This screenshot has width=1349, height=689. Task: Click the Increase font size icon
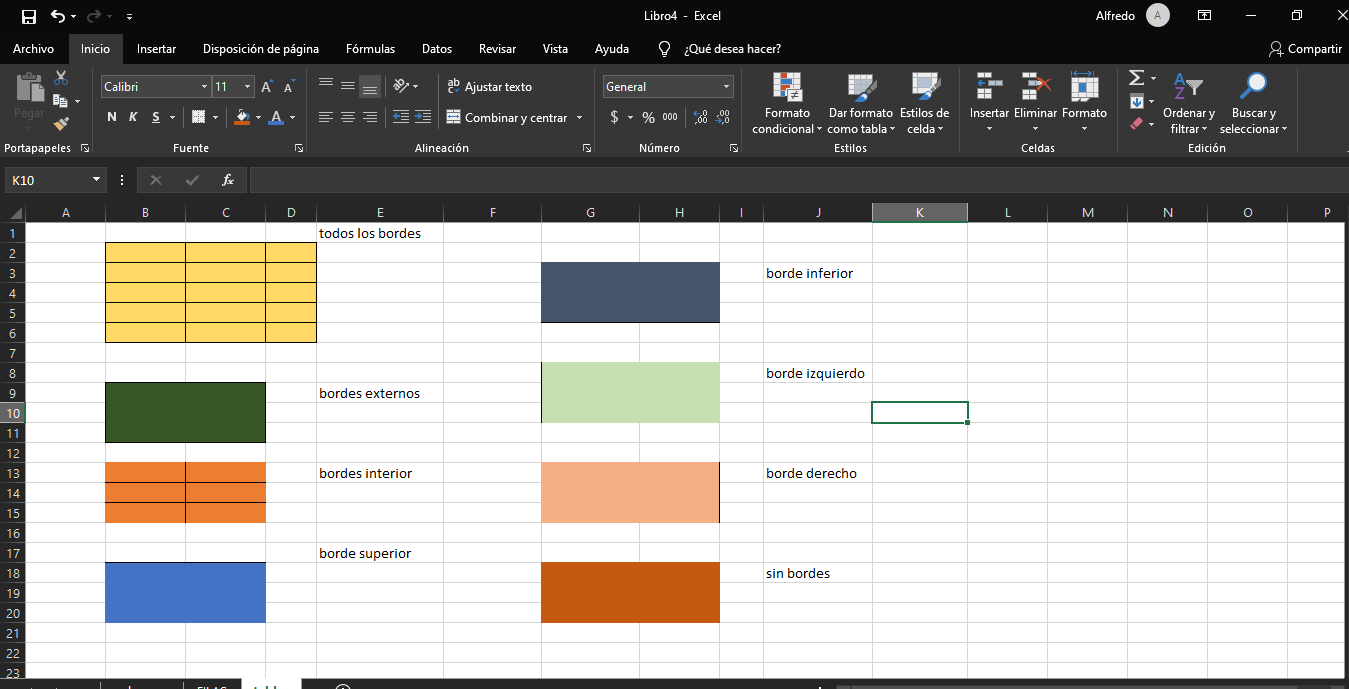click(267, 87)
